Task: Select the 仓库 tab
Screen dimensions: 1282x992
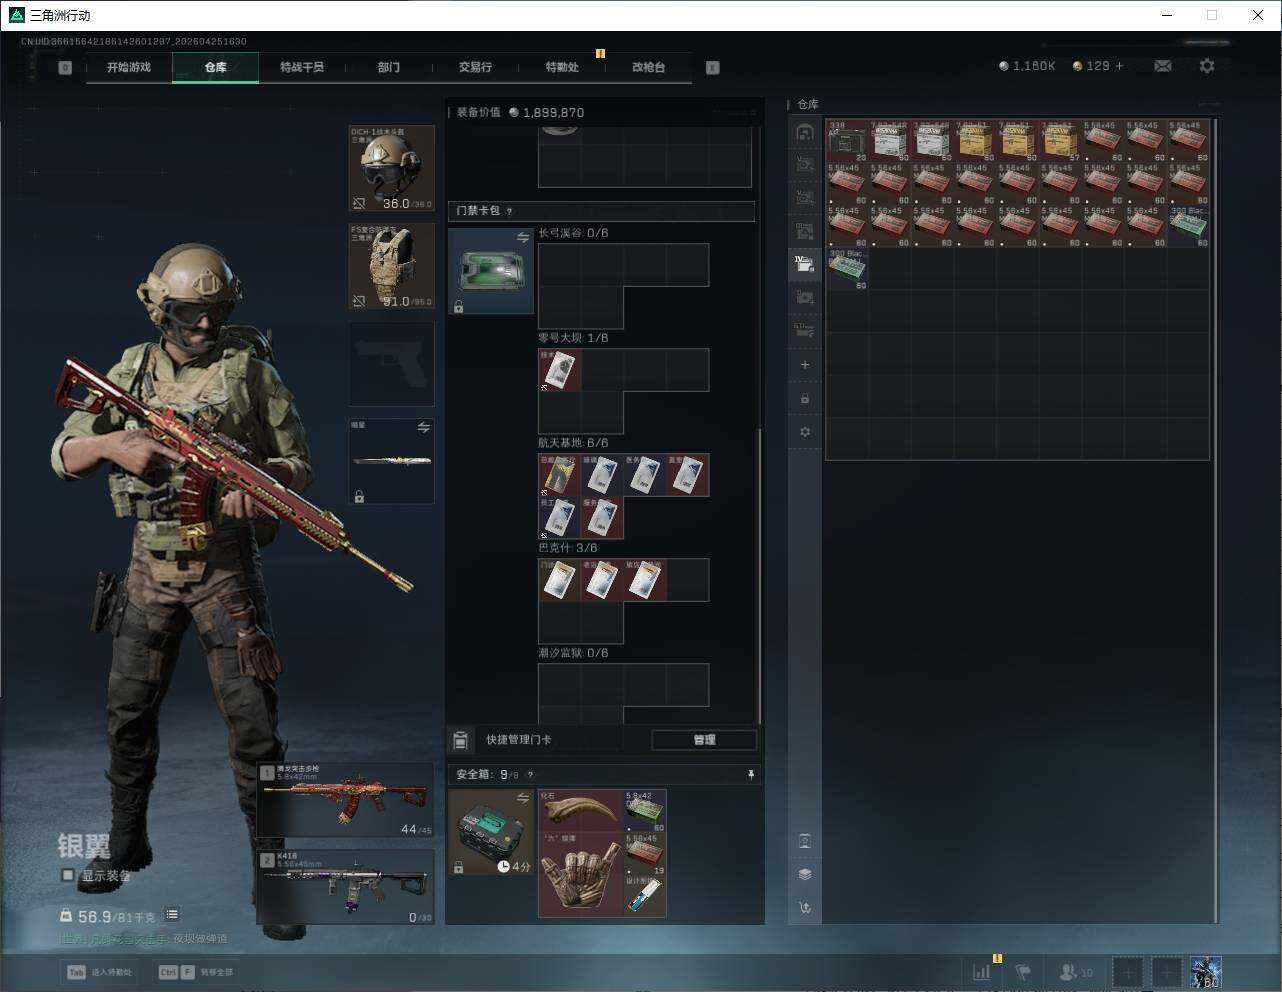Action: click(x=216, y=67)
